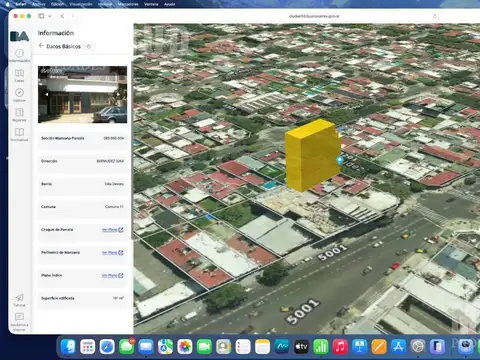Open the Safari menu in menu bar

click(20, 4)
